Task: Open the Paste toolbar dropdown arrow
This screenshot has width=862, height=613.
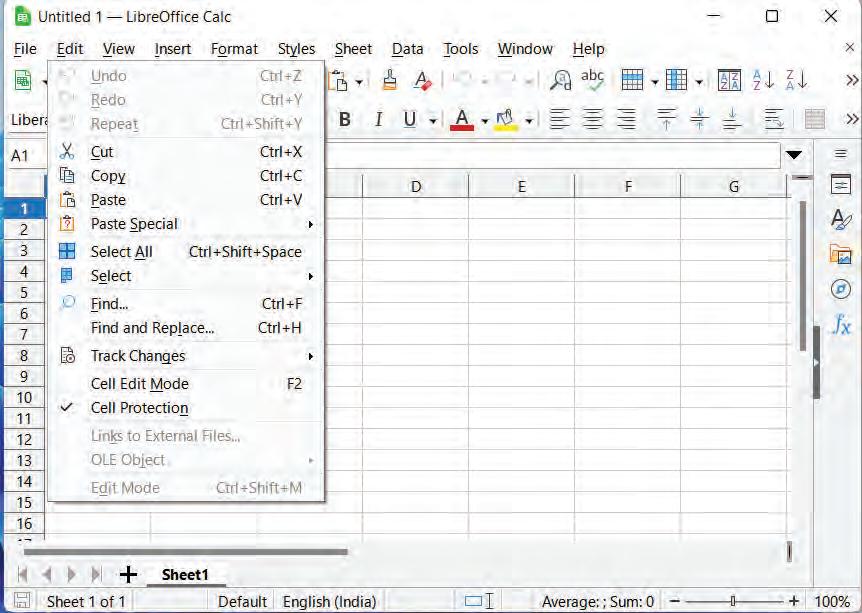Action: pyautogui.click(x=359, y=82)
